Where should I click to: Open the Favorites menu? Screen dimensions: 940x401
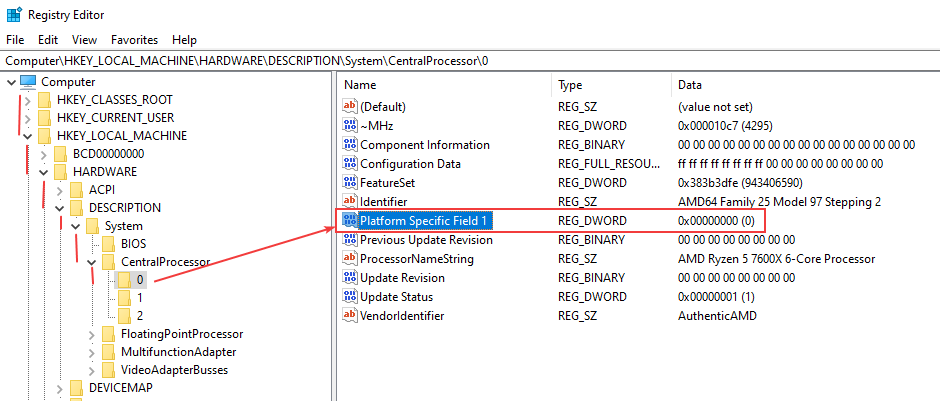tap(134, 40)
